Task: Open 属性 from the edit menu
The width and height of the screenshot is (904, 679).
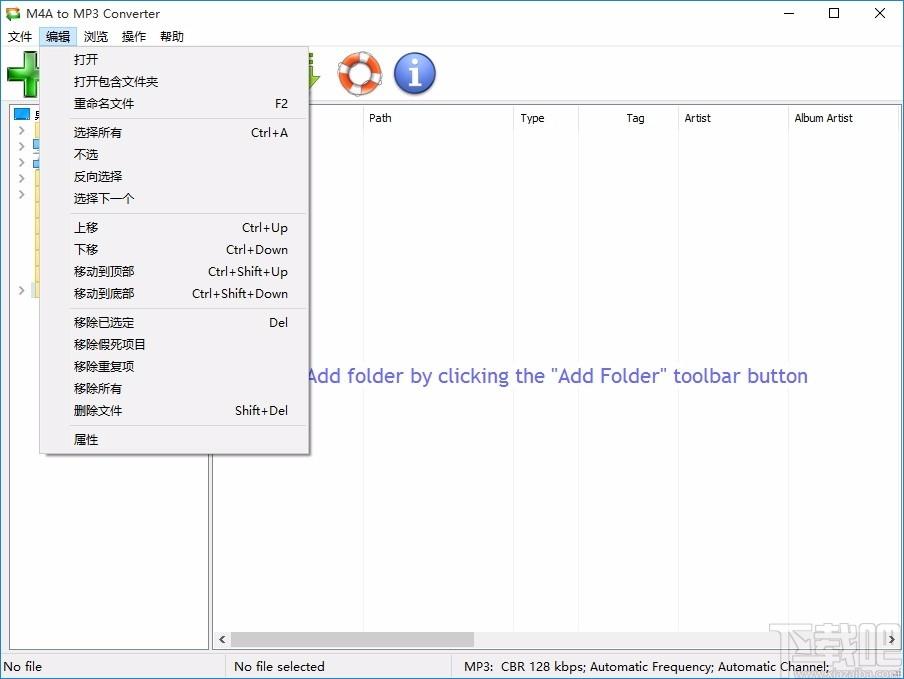Action: 174,440
